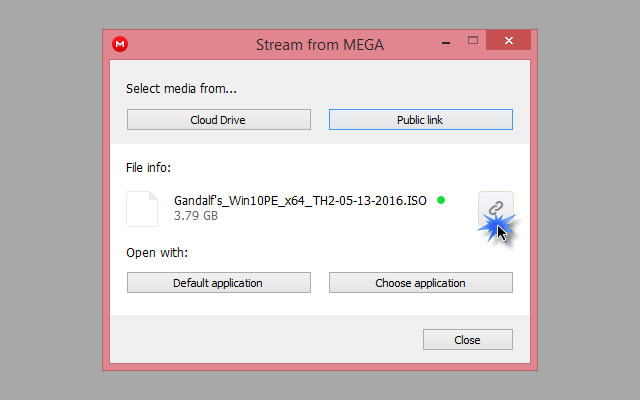The width and height of the screenshot is (640, 400).
Task: Click the Close button at bottom
Action: pyautogui.click(x=468, y=340)
